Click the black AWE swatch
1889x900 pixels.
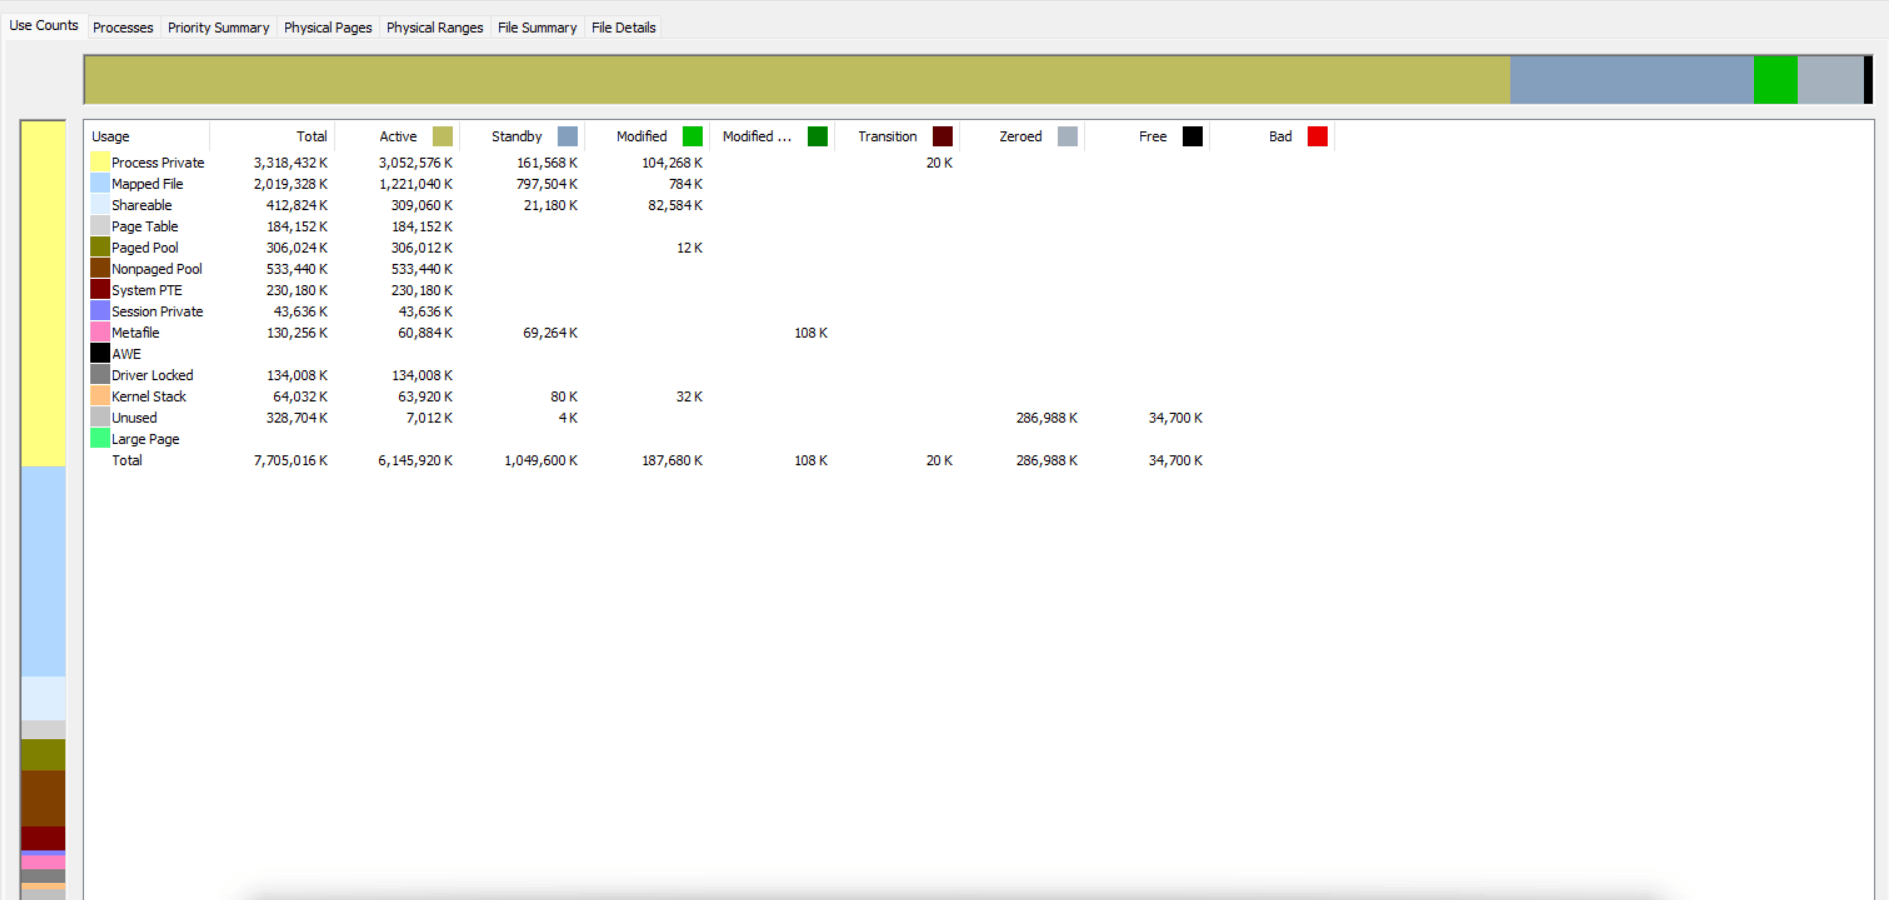(100, 353)
